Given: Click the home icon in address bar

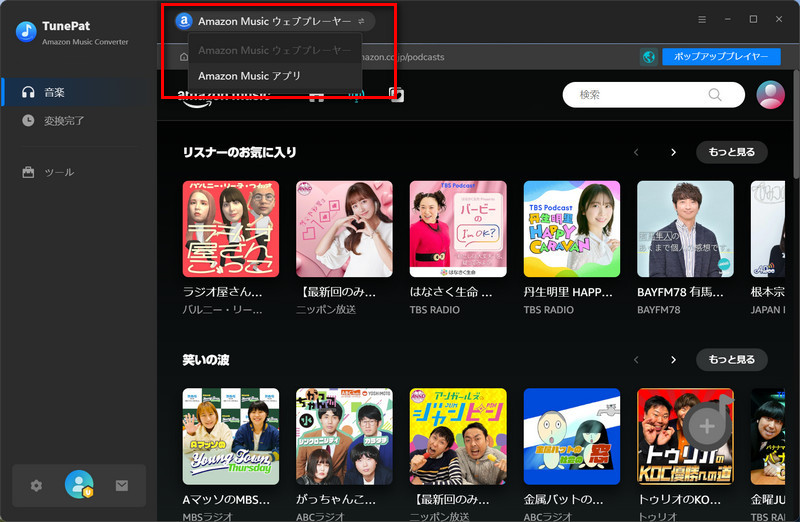Looking at the screenshot, I should (184, 57).
